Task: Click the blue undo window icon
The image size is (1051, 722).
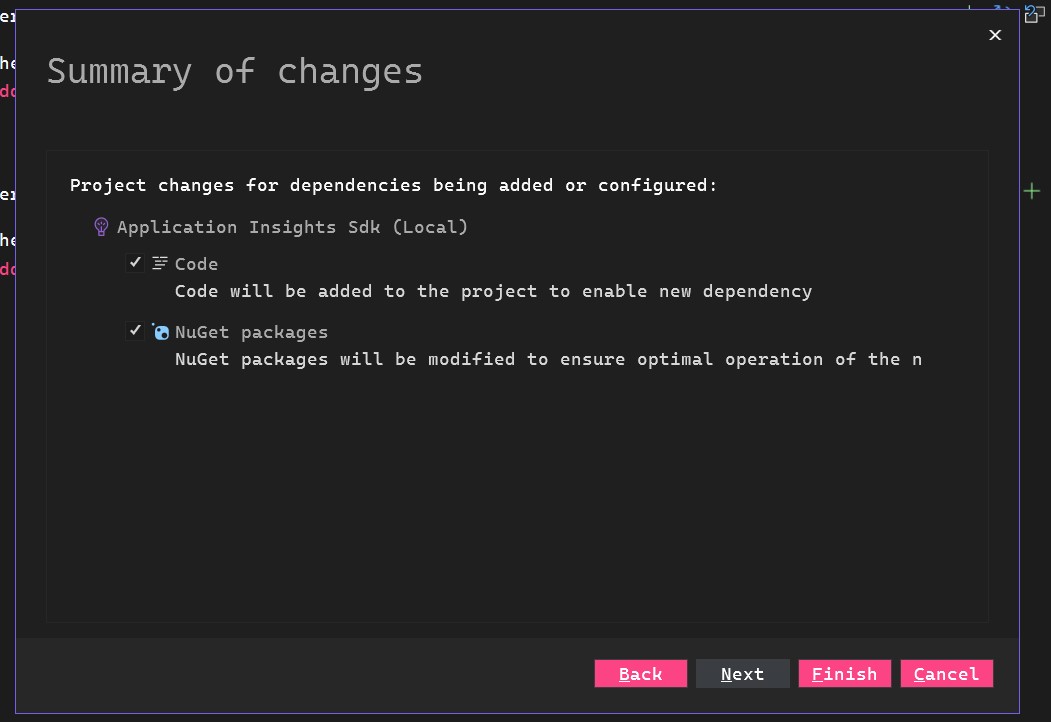Action: (1035, 13)
